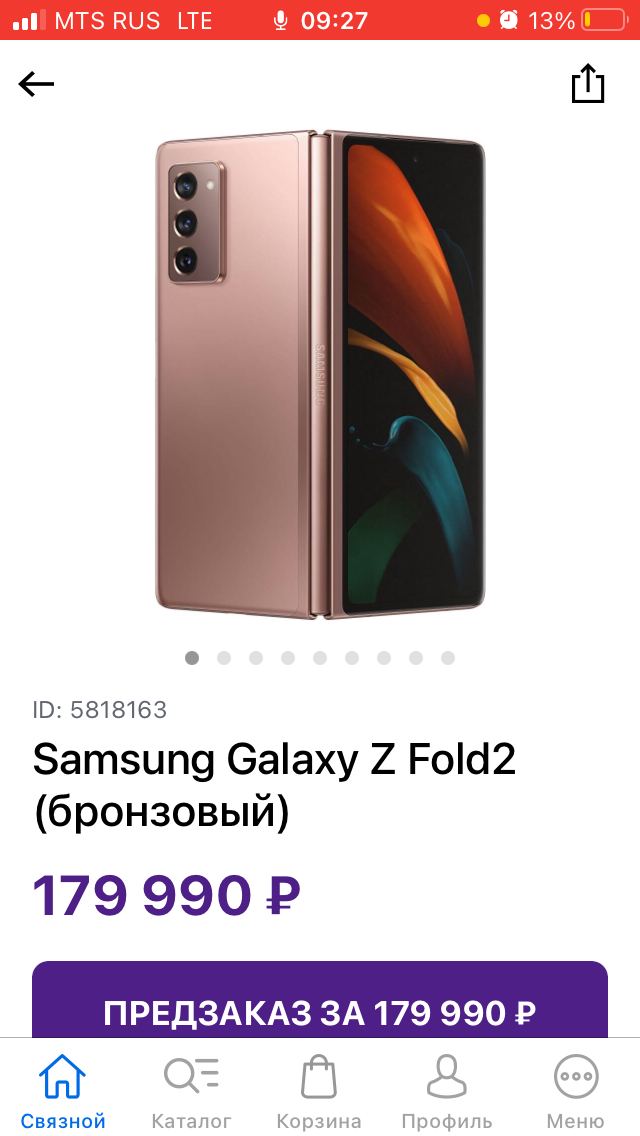640x1136 pixels.
Task: Tap the product ID 5818163 text
Action: [x=100, y=709]
